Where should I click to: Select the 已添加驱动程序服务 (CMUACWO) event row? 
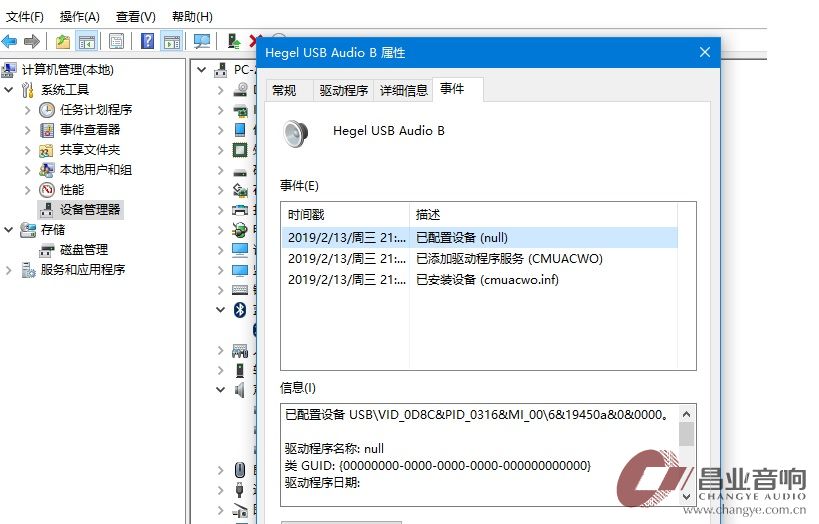coord(479,259)
